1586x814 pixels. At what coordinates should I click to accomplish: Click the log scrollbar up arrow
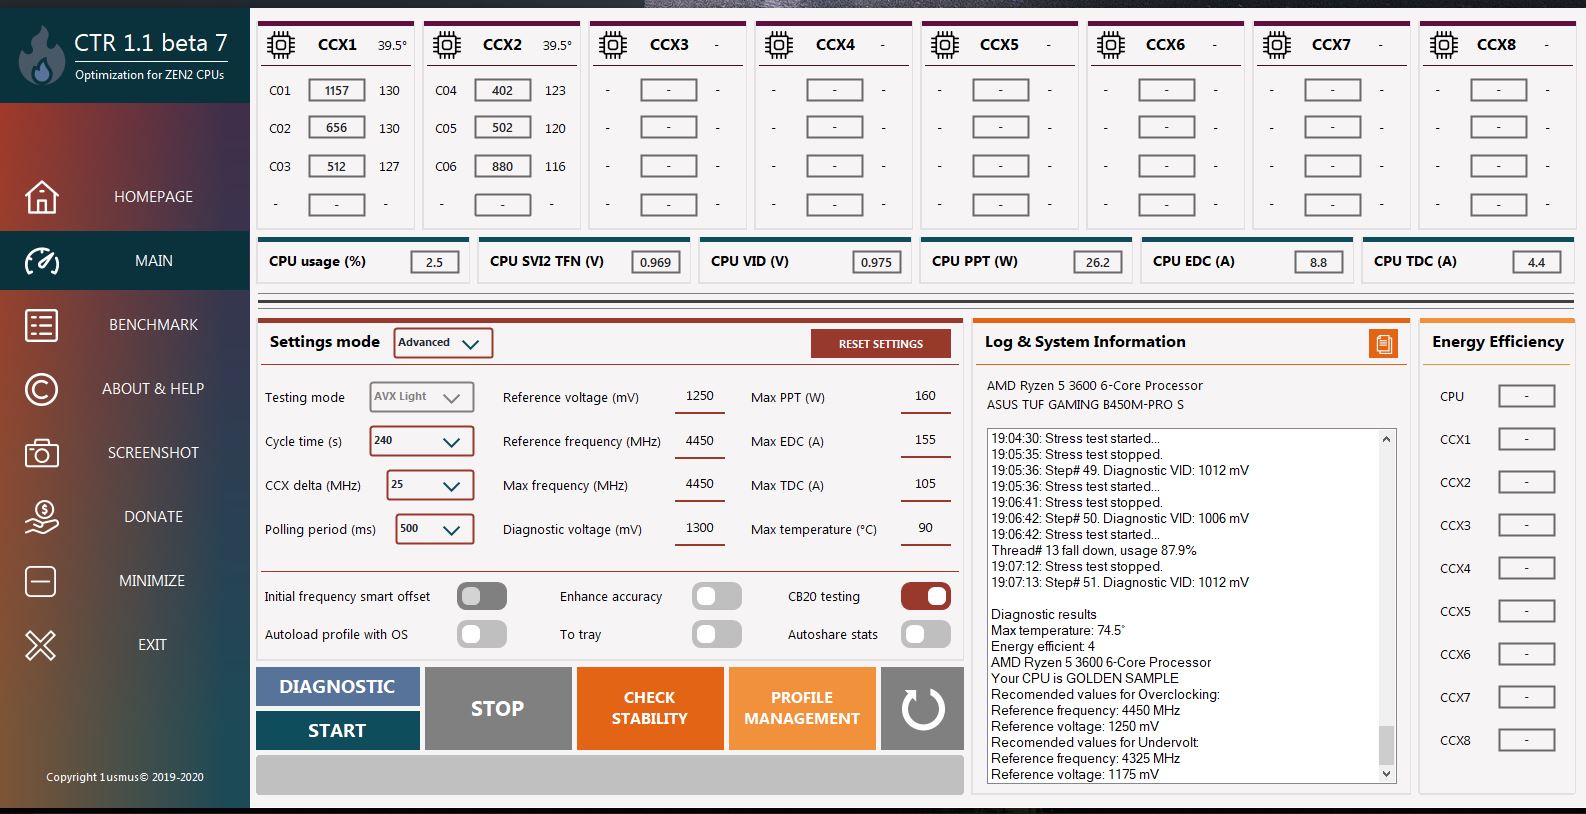[1386, 439]
